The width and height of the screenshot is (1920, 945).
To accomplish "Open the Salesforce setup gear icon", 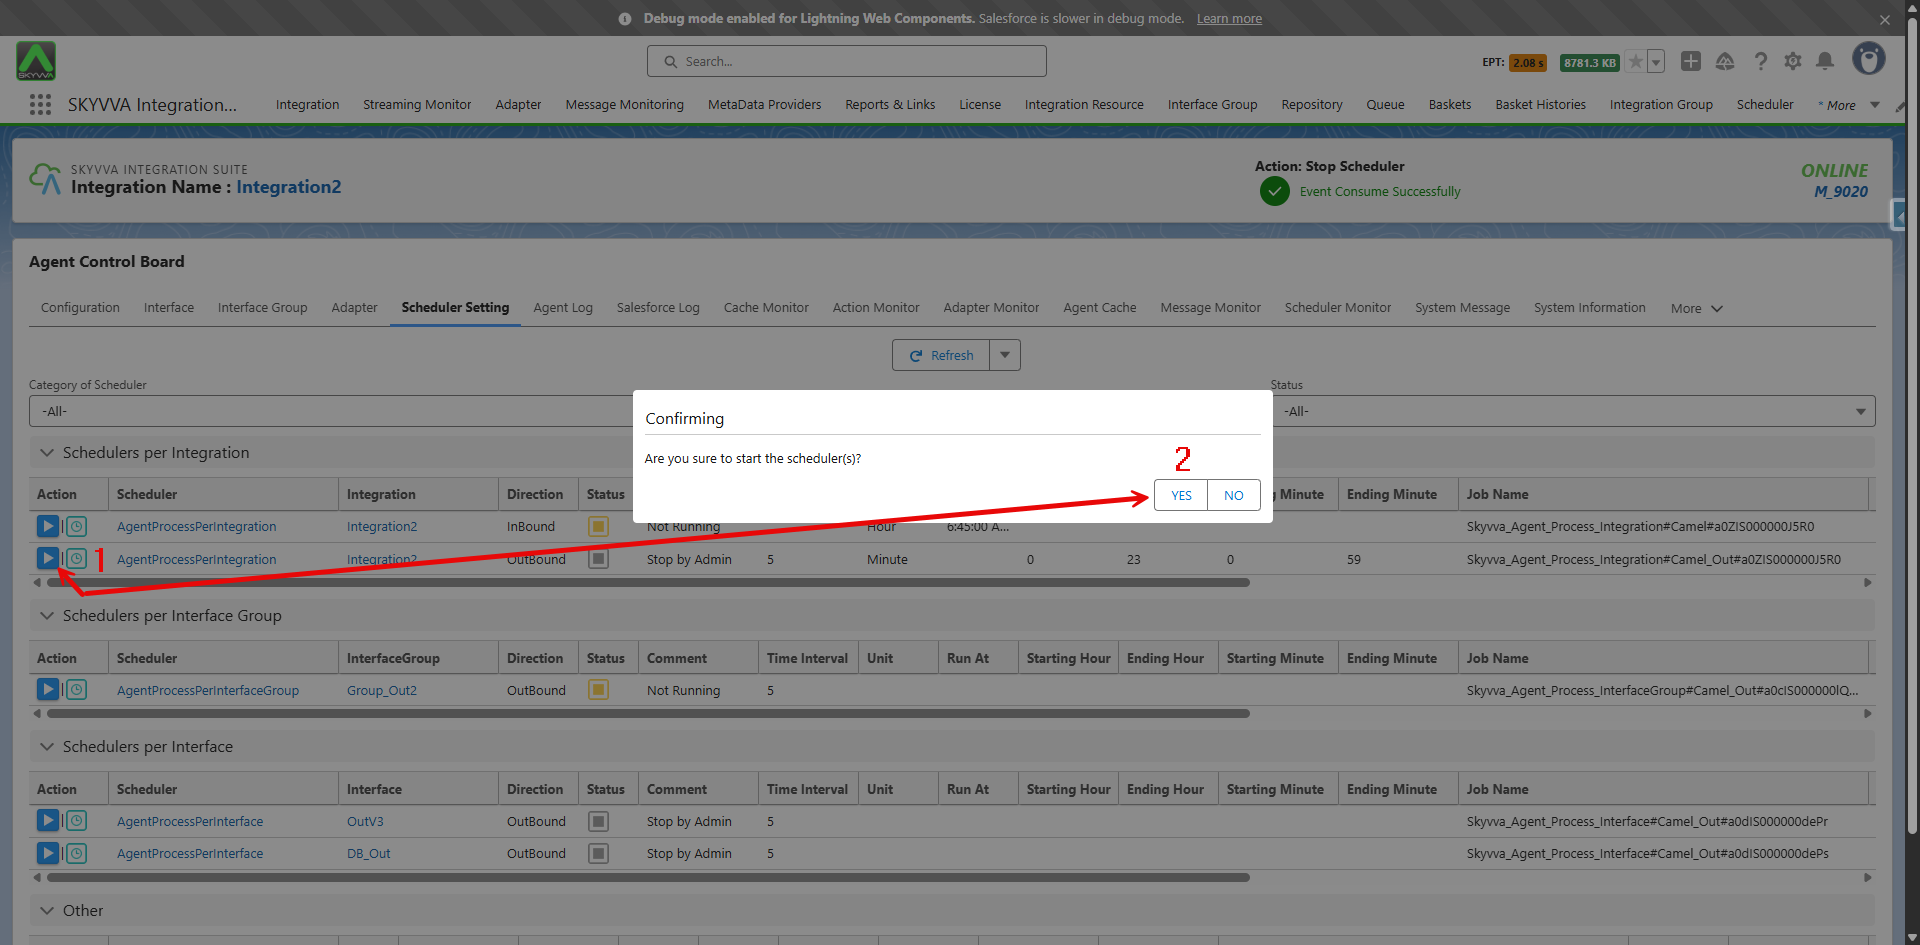I will [1792, 62].
